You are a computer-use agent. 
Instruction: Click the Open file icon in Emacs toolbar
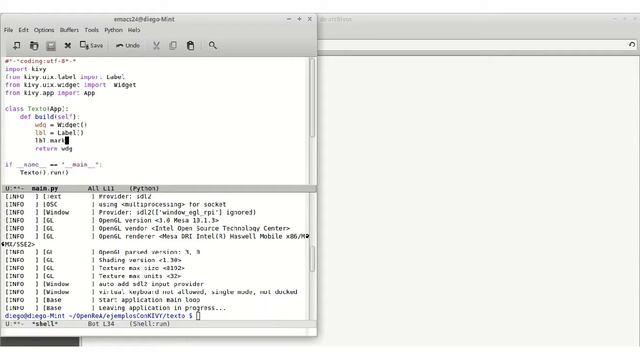[x=34, y=46]
